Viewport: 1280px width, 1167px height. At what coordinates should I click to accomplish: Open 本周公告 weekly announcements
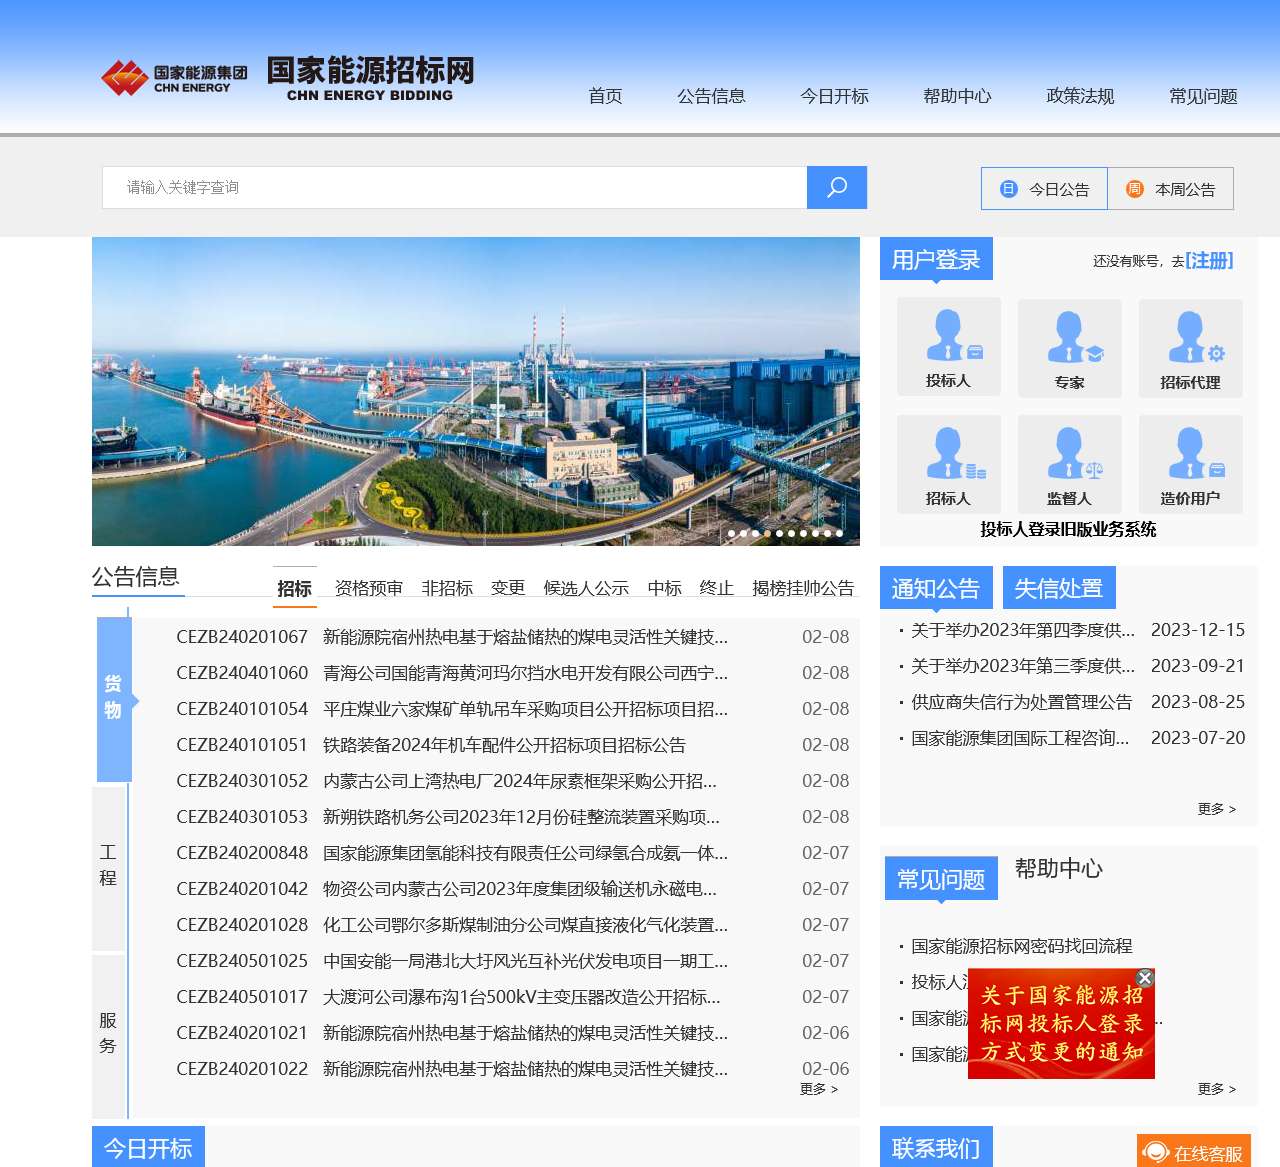(x=1172, y=188)
